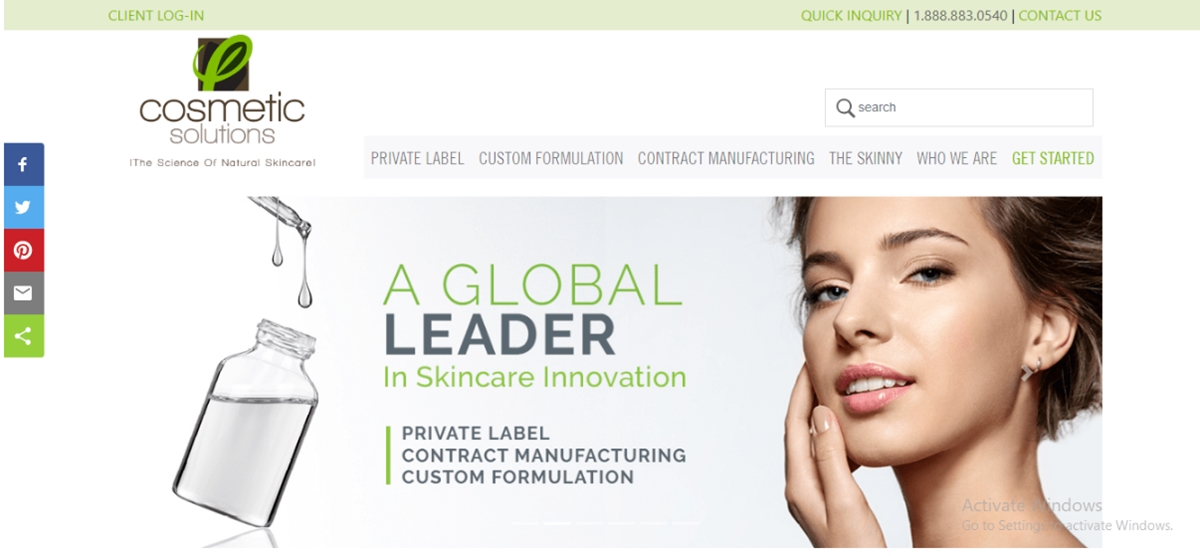Image resolution: width=1200 pixels, height=556 pixels.
Task: Click the Cosmetic Solutions logo
Action: [222, 102]
